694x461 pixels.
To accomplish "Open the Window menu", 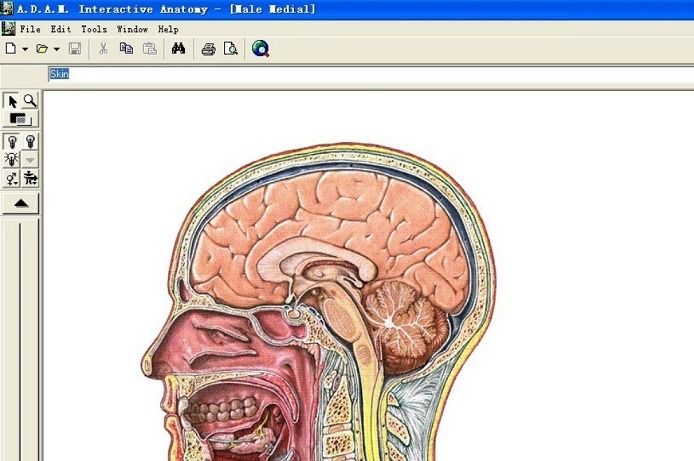I will 132,29.
